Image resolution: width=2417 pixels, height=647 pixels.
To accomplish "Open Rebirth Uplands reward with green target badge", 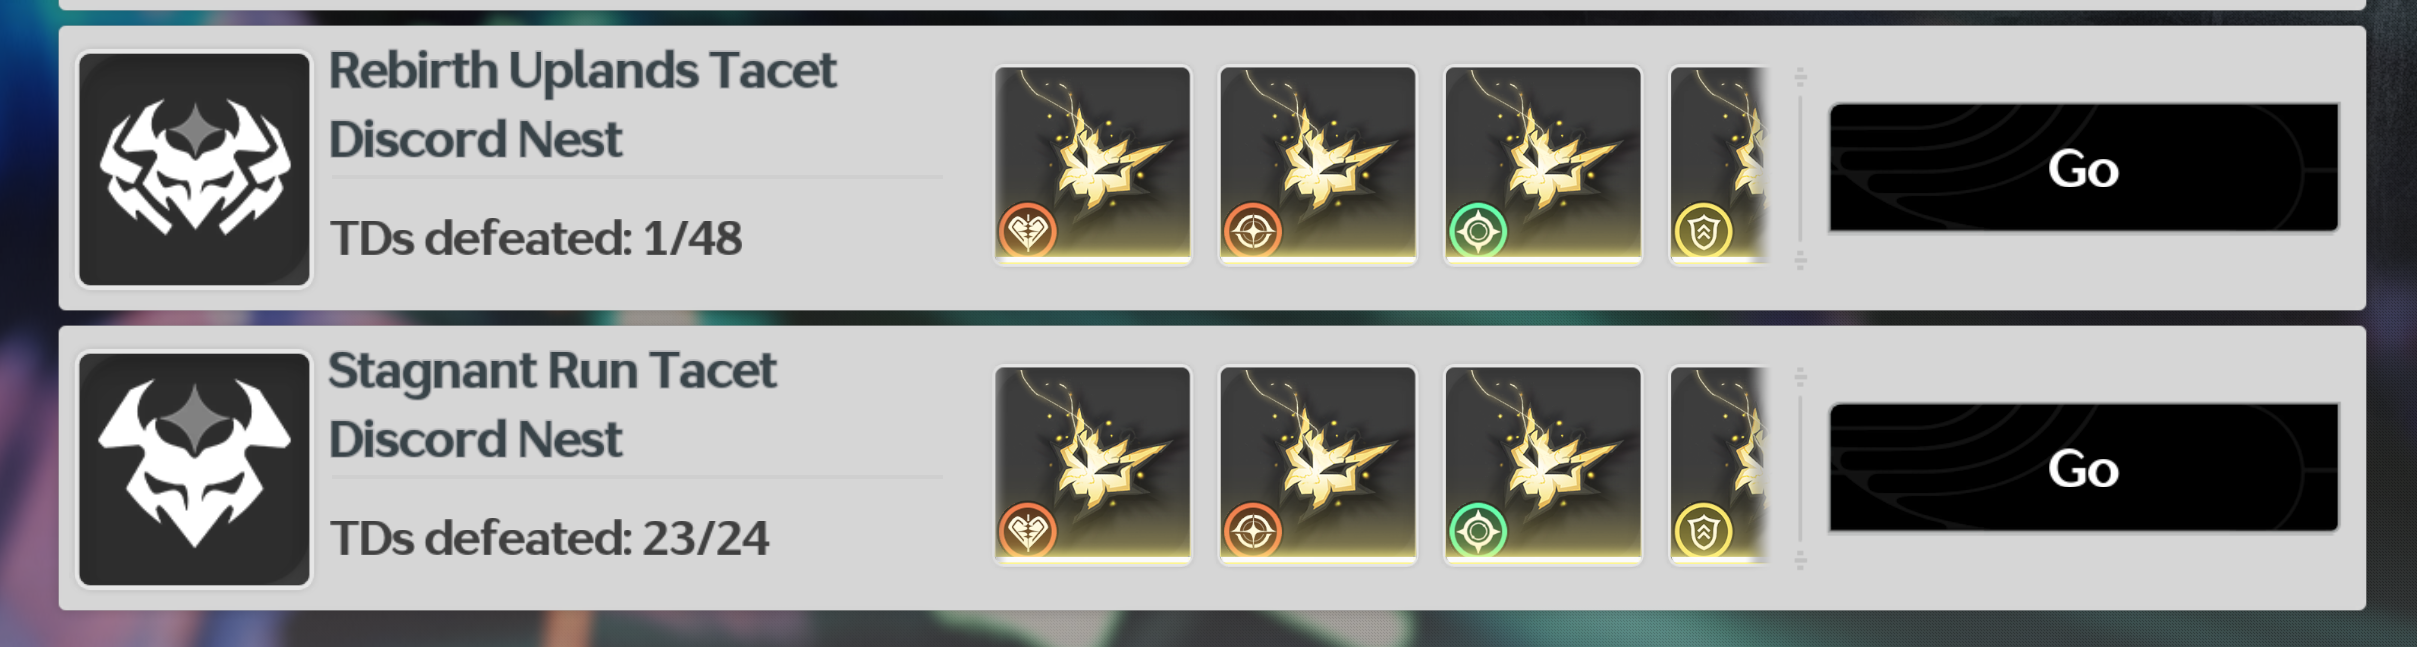I will pos(1543,165).
